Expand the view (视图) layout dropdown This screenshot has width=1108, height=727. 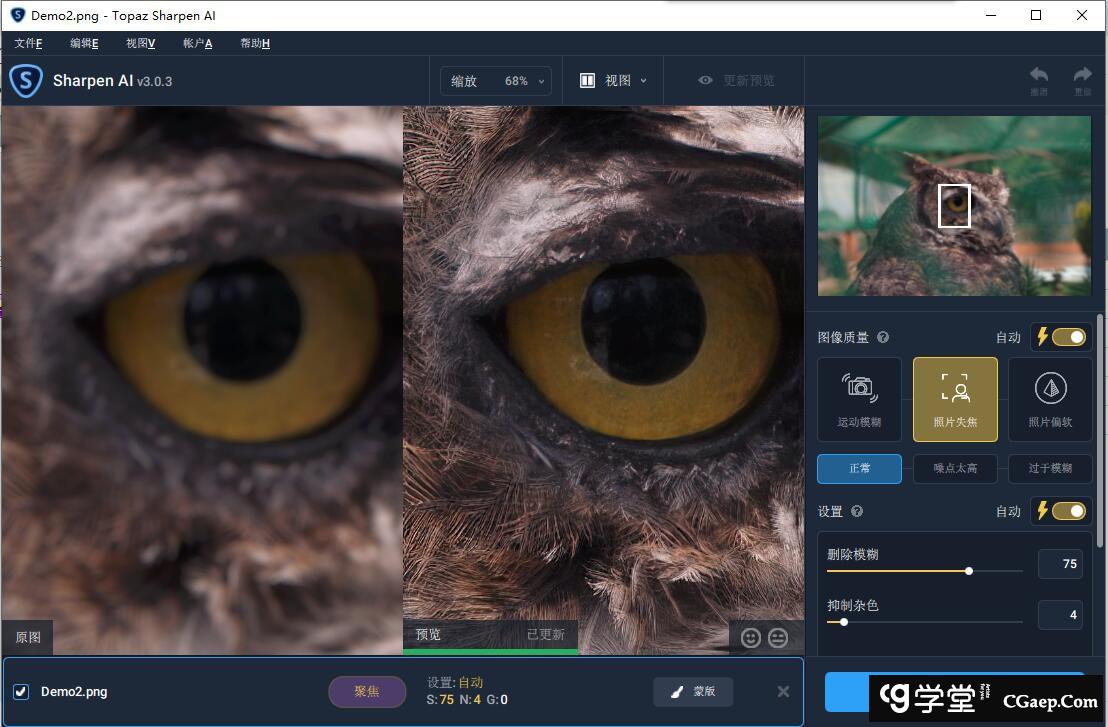(x=614, y=81)
